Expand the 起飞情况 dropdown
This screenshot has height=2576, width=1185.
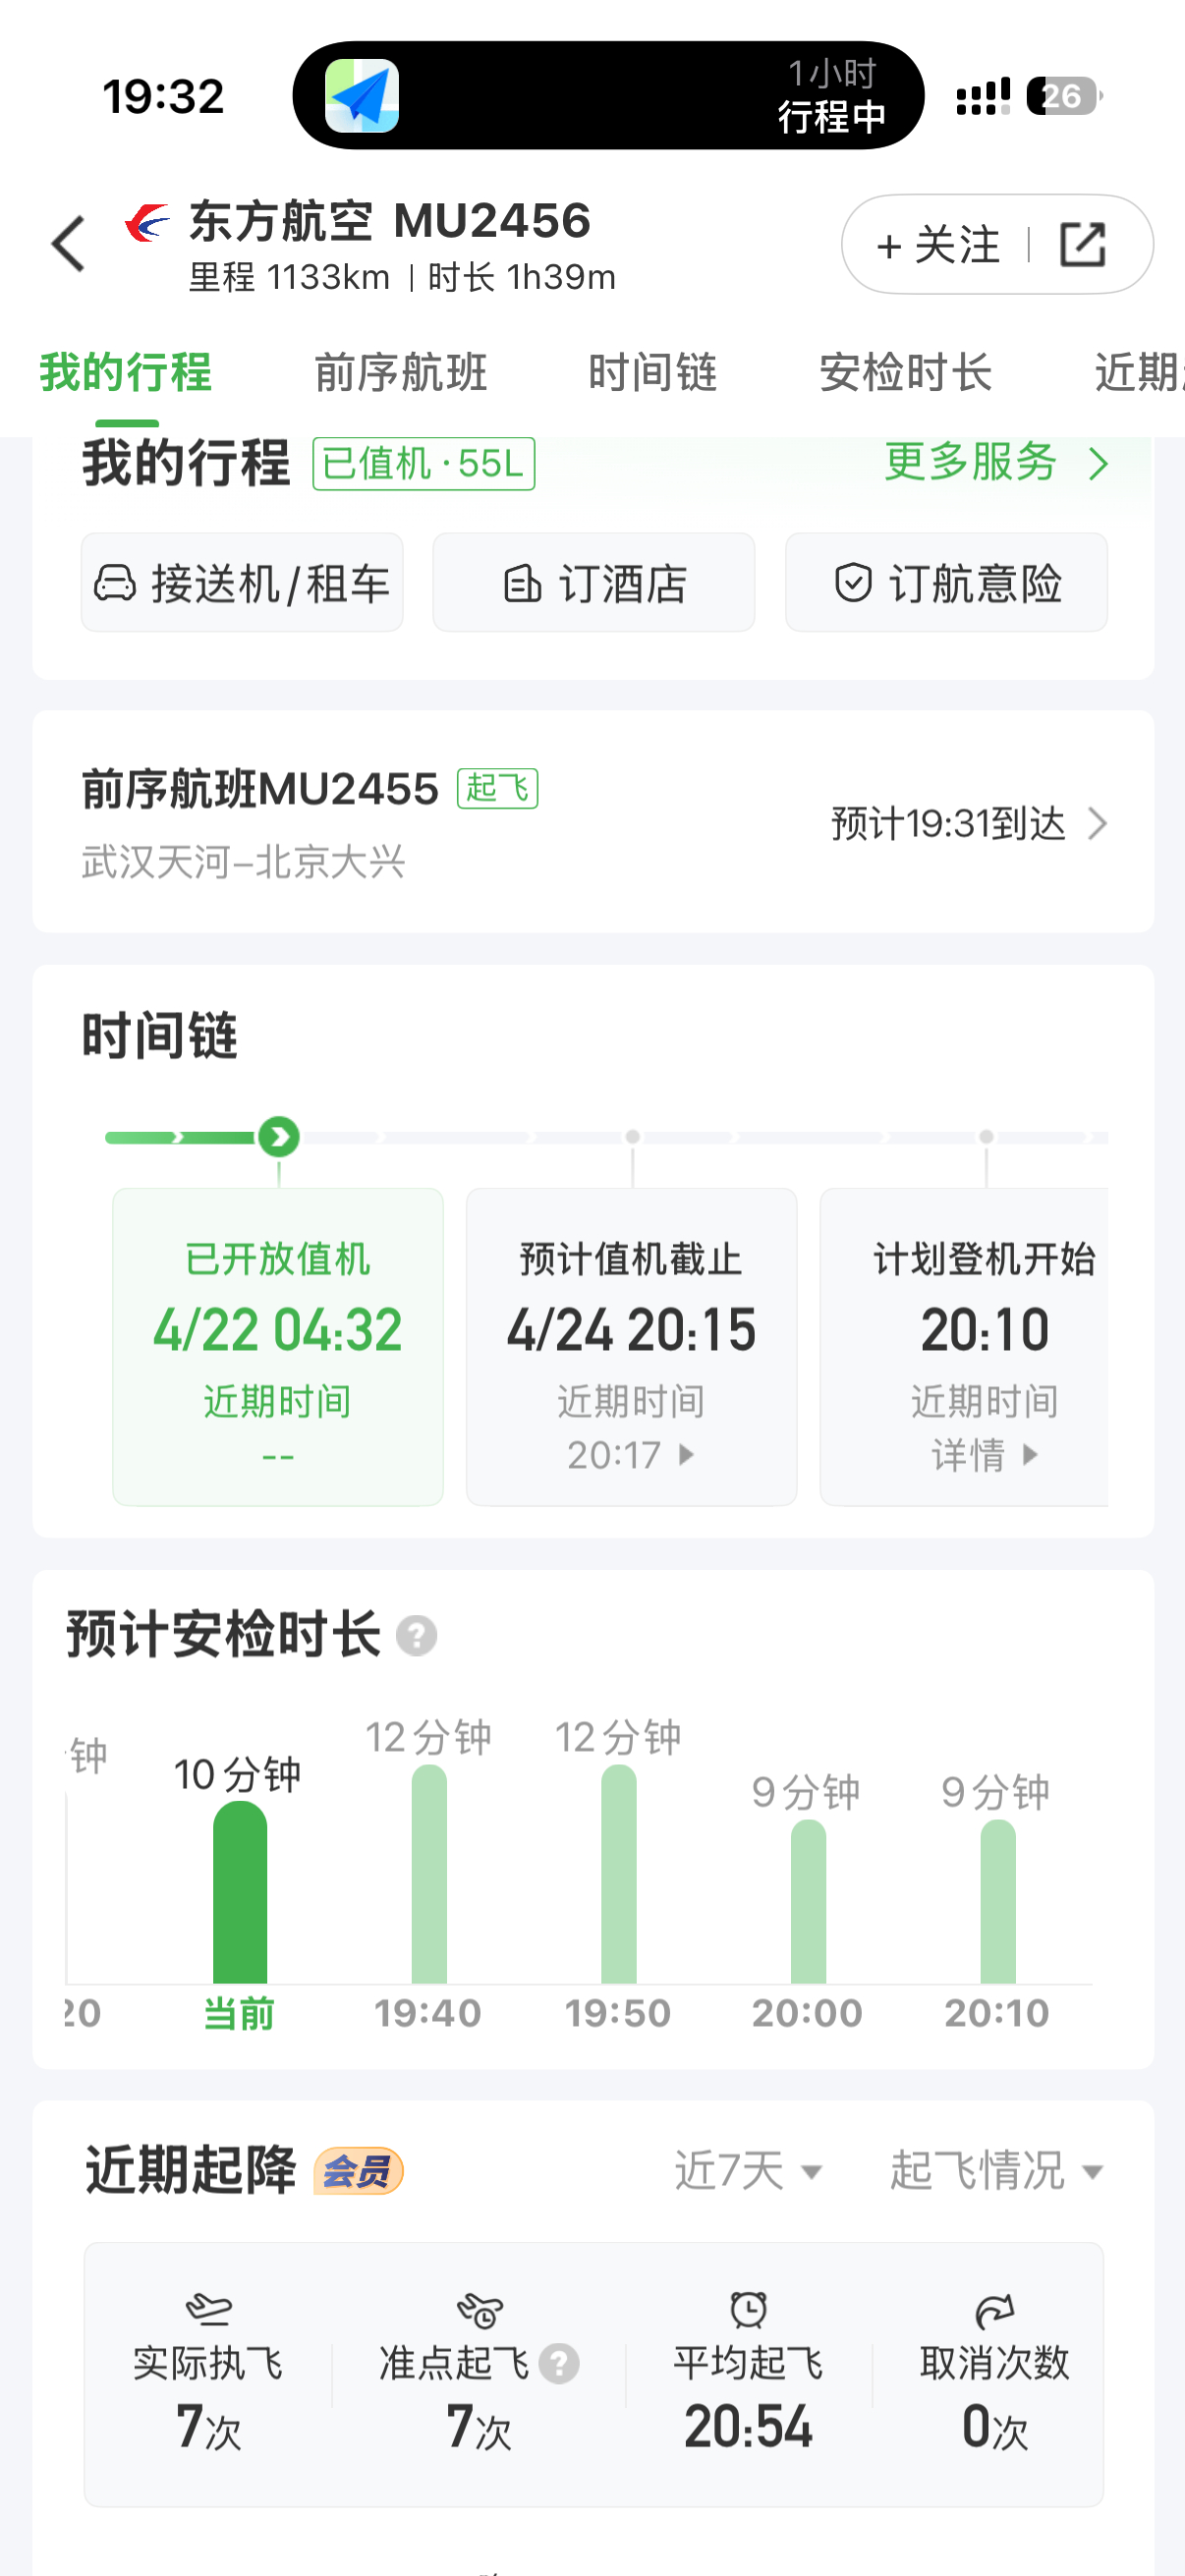(x=997, y=2171)
